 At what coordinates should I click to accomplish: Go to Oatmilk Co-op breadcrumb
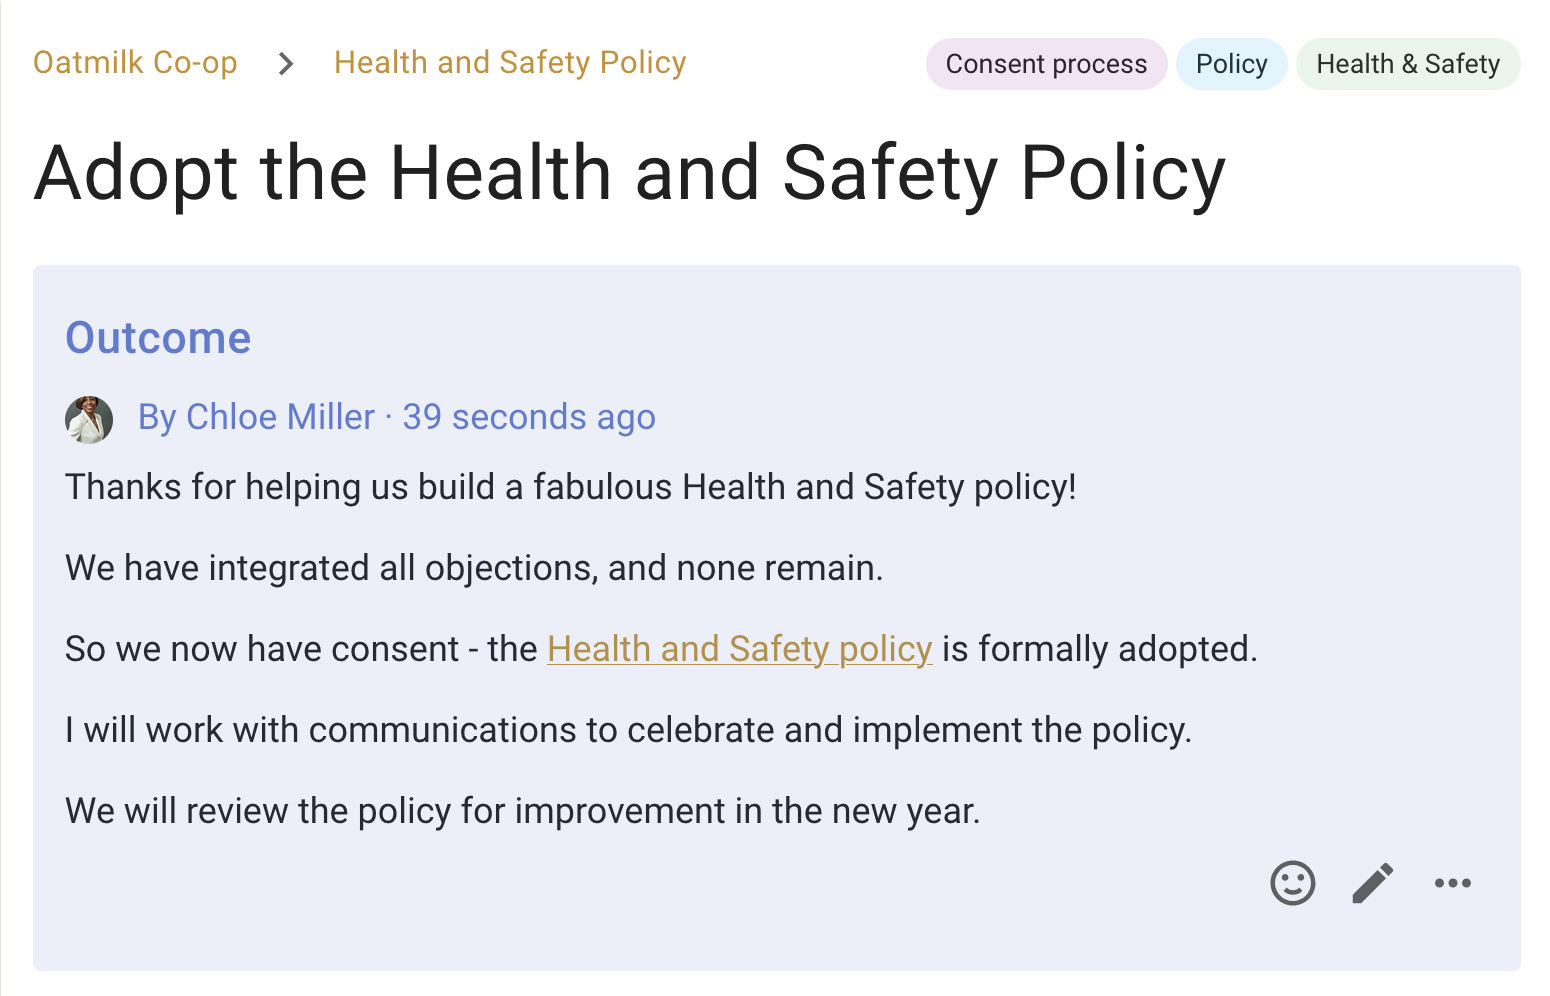click(x=135, y=63)
